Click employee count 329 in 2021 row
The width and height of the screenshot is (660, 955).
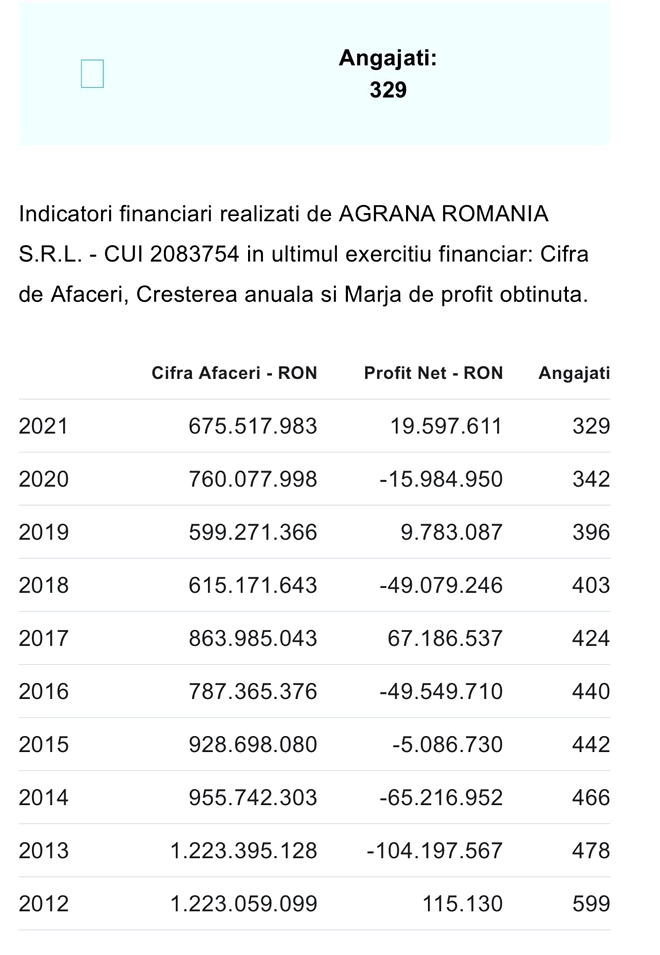pyautogui.click(x=591, y=426)
